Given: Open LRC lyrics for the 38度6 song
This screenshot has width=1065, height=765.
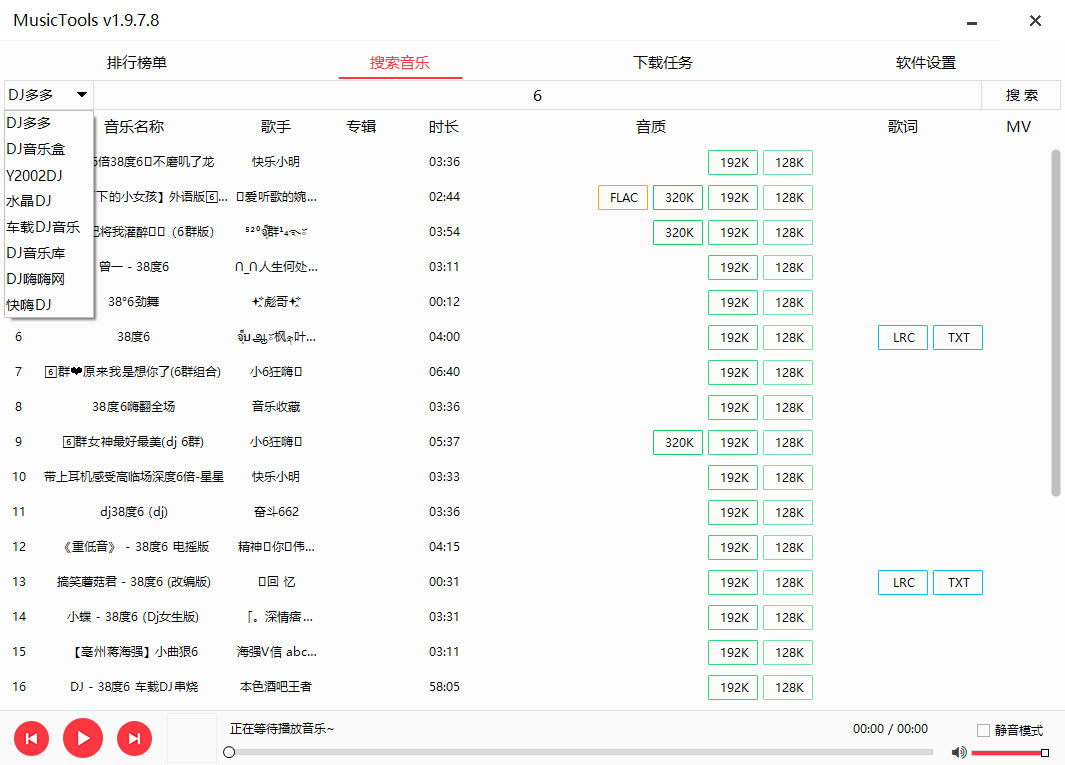Looking at the screenshot, I should [902, 337].
